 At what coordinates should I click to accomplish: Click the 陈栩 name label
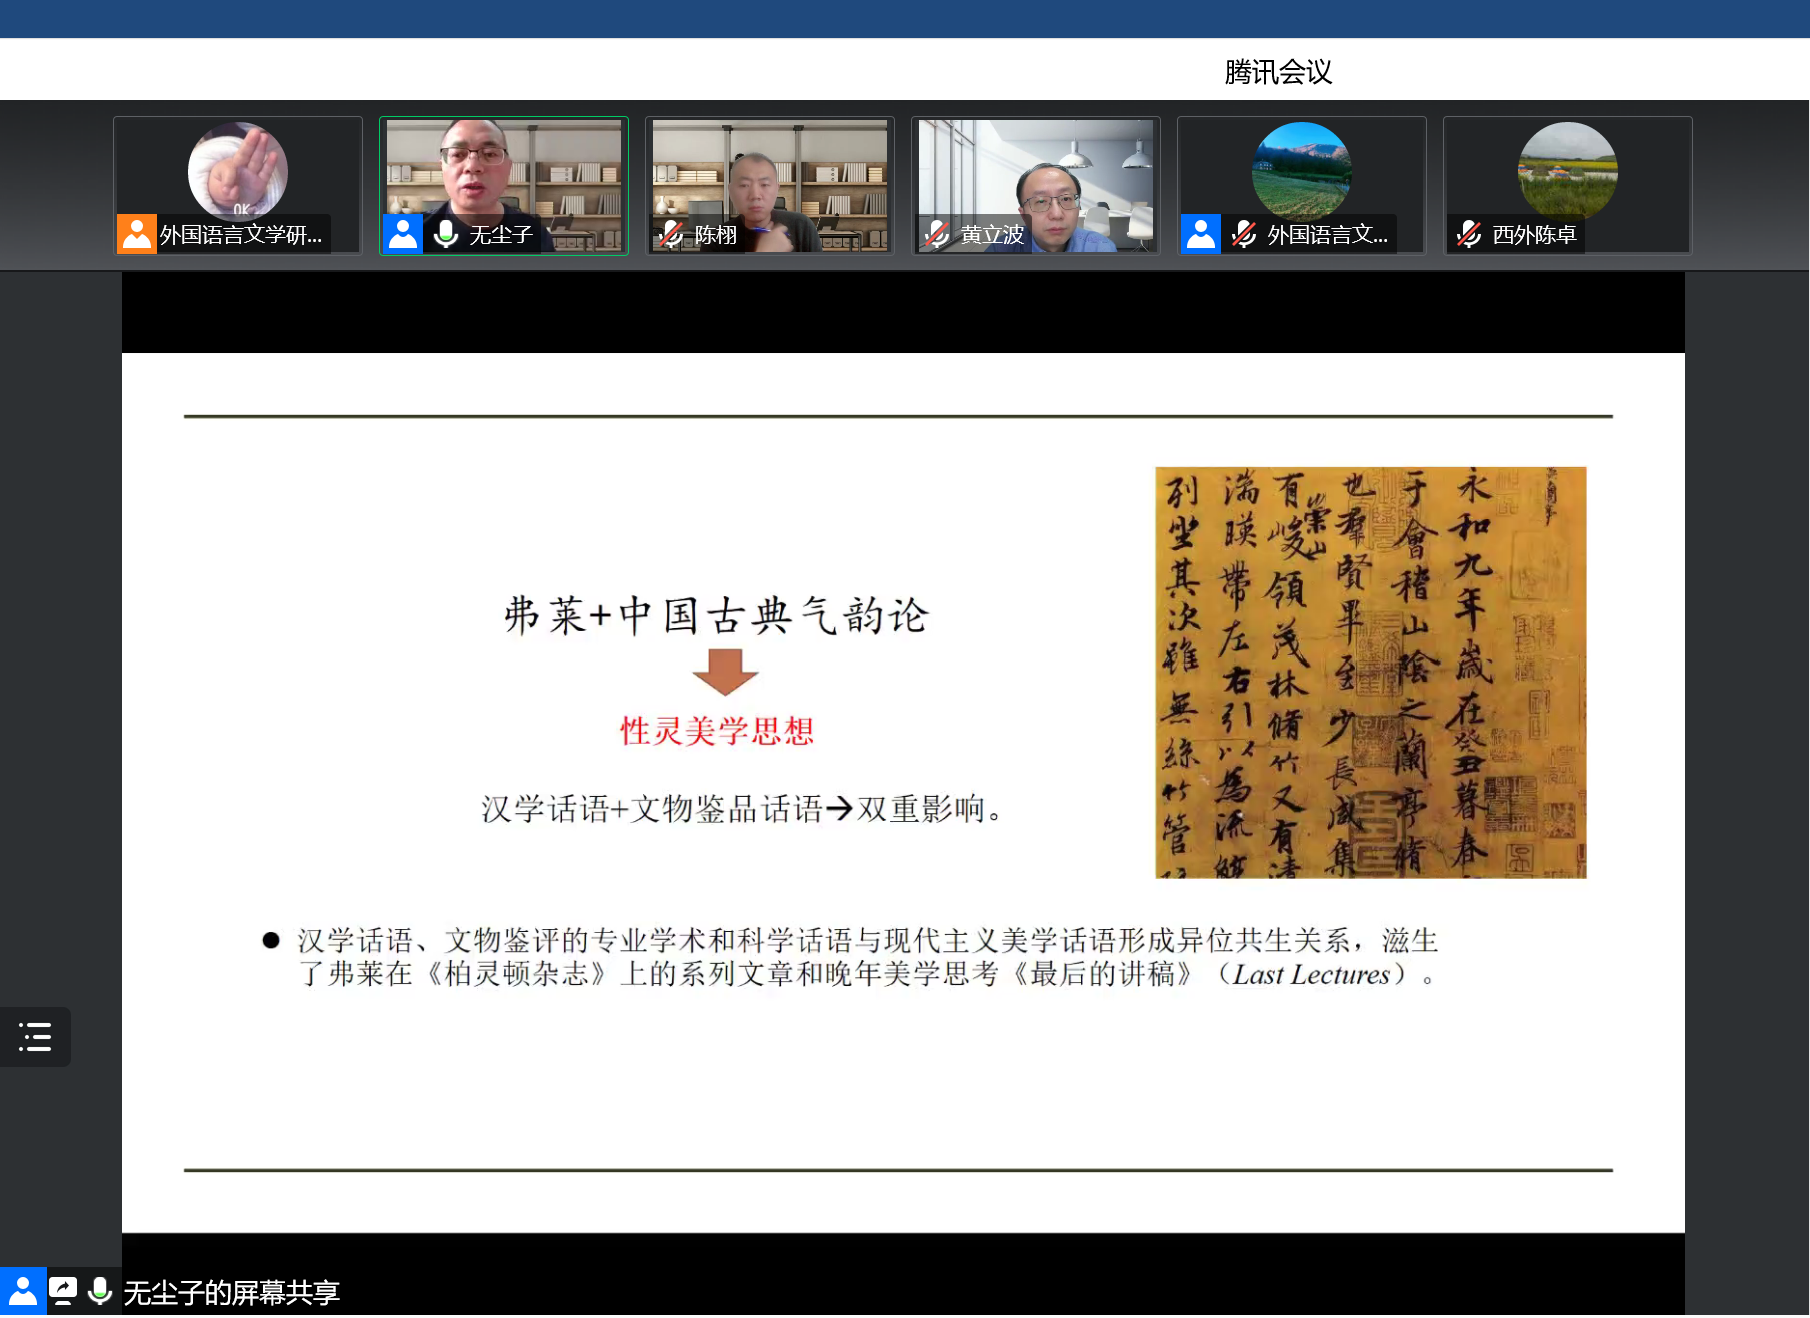tap(716, 235)
